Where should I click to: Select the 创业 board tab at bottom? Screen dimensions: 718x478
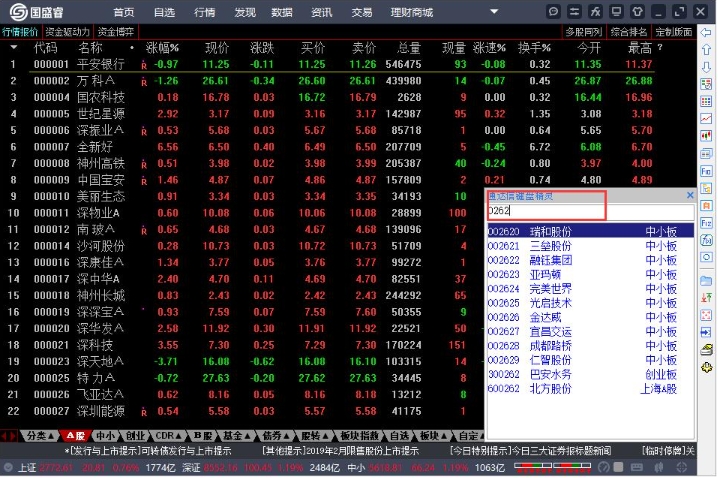pos(136,435)
